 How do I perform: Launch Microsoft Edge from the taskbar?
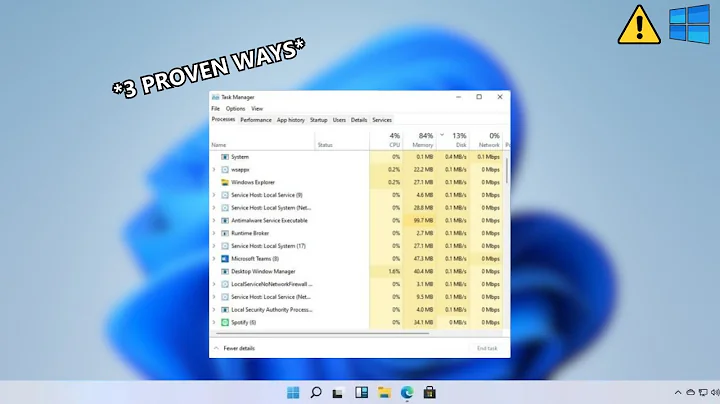coord(407,393)
